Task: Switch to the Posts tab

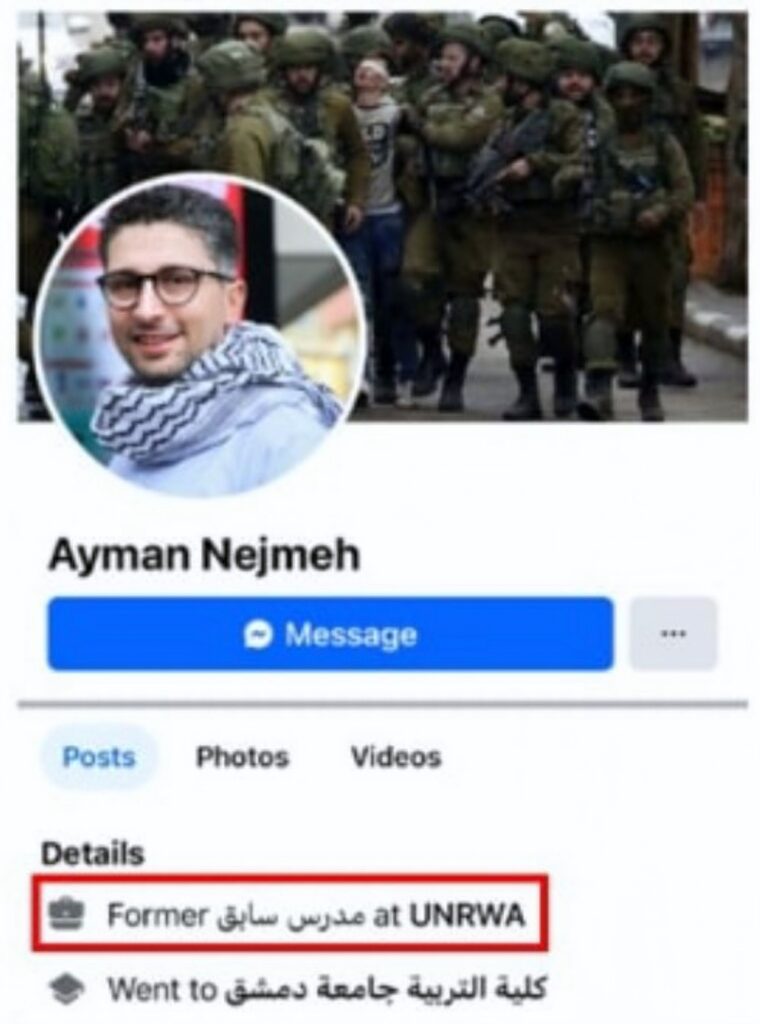Action: pyautogui.click(x=99, y=757)
